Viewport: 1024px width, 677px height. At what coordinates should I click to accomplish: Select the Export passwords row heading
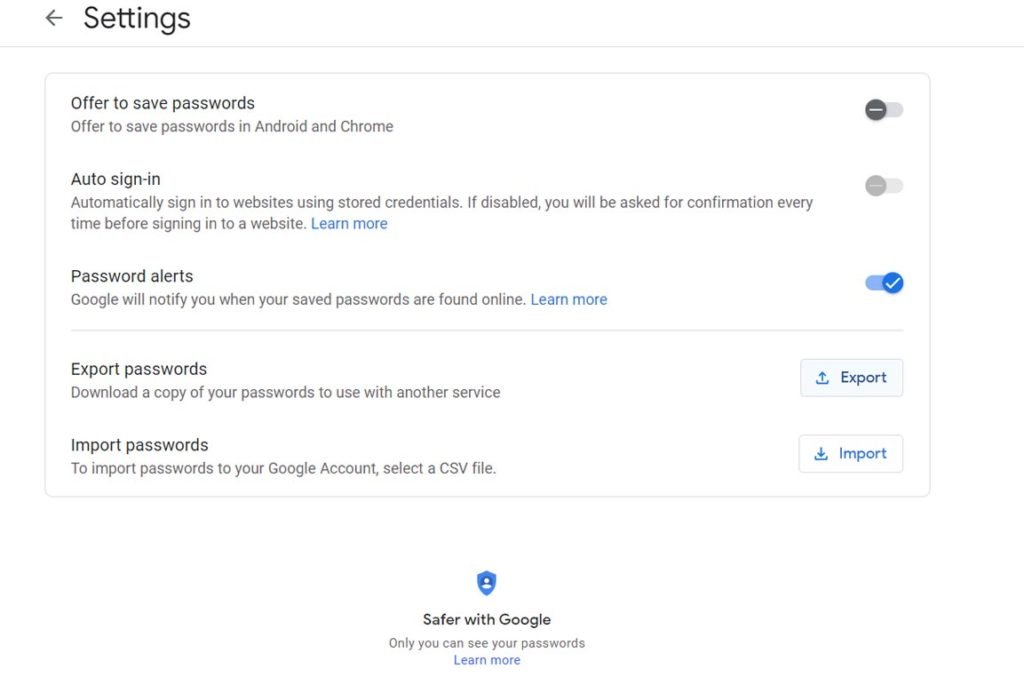click(x=138, y=368)
